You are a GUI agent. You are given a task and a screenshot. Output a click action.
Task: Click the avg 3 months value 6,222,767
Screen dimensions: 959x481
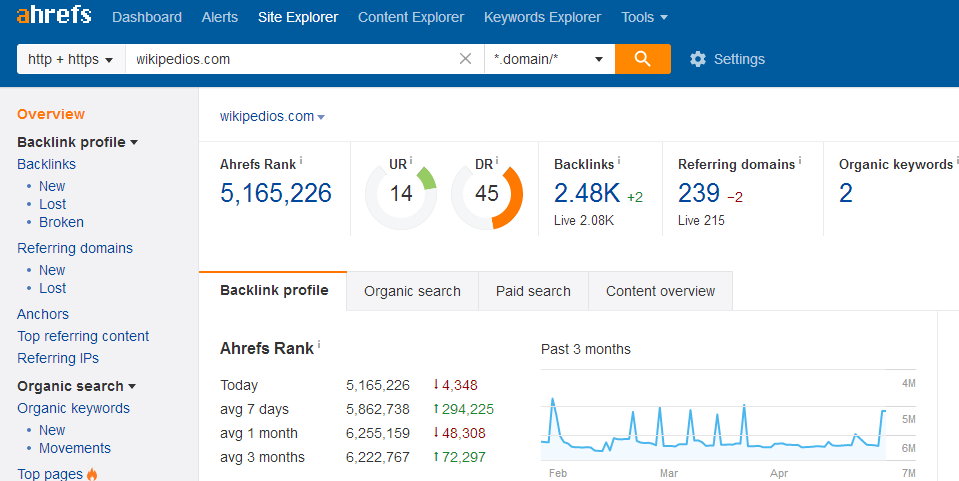coord(378,457)
